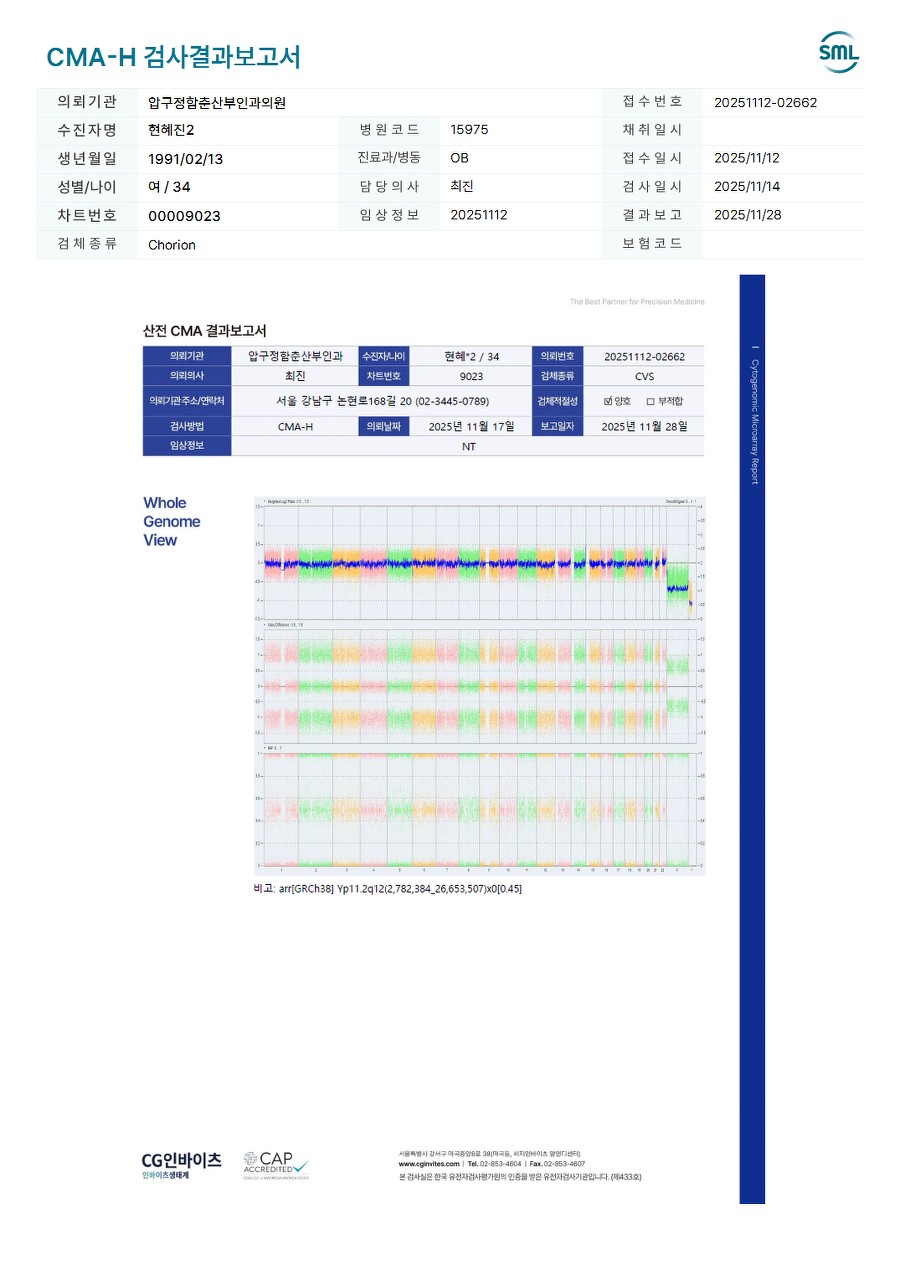Viewport: 900px width, 1271px height.
Task: Click the CVS specimen value
Action: (x=644, y=376)
